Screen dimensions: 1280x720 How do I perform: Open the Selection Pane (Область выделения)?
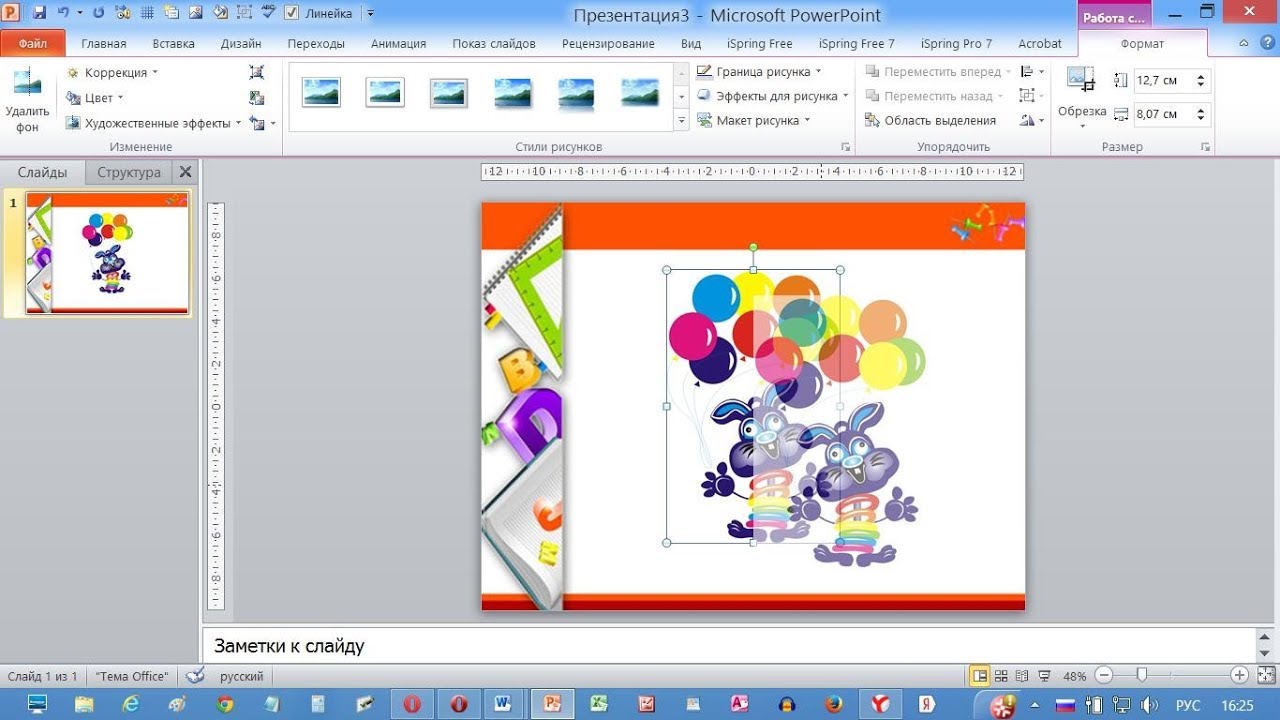tap(931, 120)
